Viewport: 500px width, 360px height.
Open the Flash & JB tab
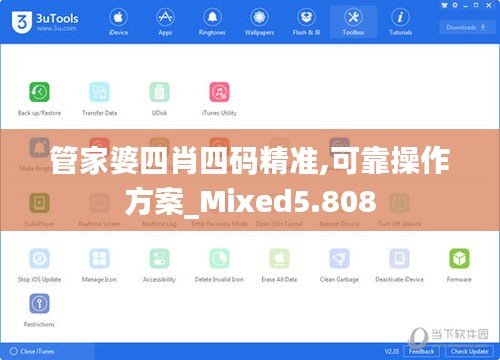click(x=306, y=22)
